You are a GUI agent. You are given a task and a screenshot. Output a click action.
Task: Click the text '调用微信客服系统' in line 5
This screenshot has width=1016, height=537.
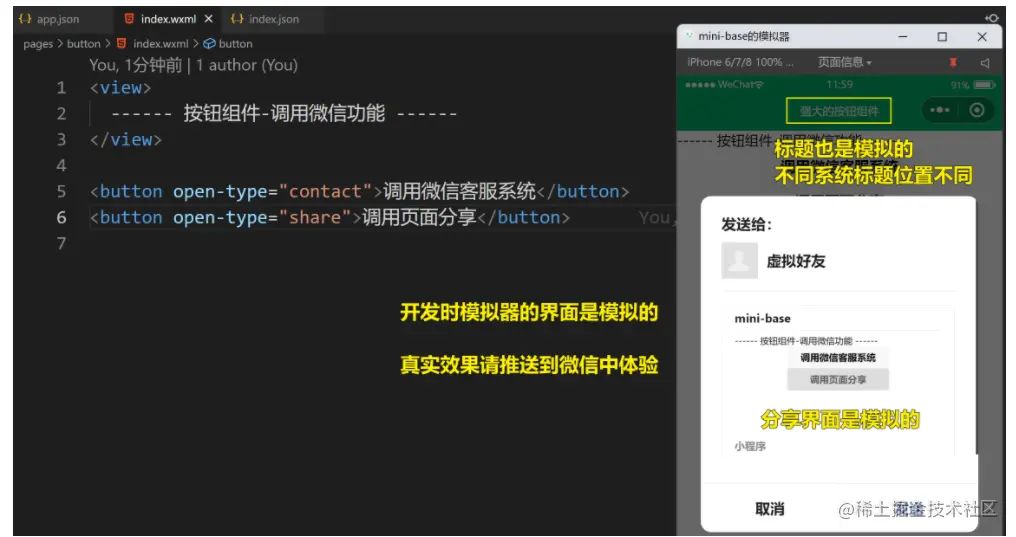(x=459, y=191)
